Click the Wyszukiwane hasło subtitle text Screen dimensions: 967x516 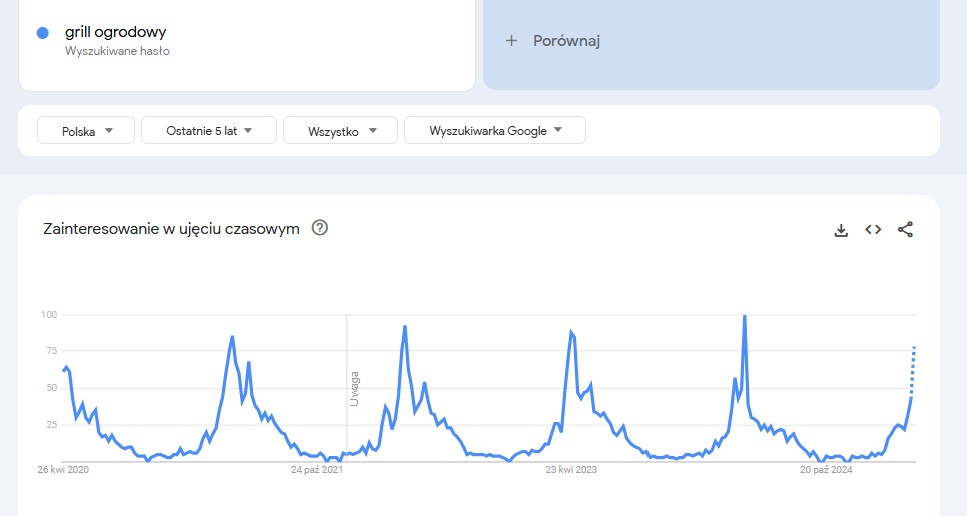click(117, 51)
